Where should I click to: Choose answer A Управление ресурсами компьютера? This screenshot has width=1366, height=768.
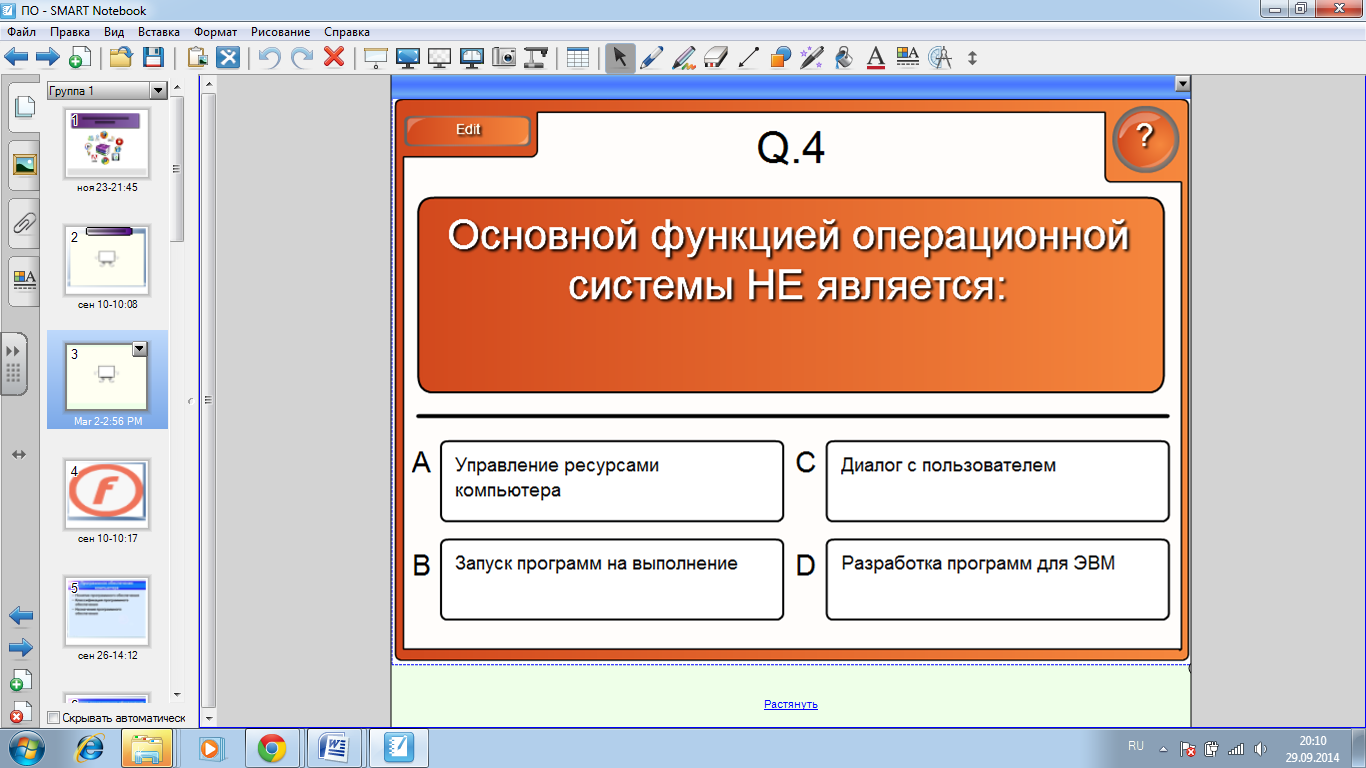coord(612,481)
